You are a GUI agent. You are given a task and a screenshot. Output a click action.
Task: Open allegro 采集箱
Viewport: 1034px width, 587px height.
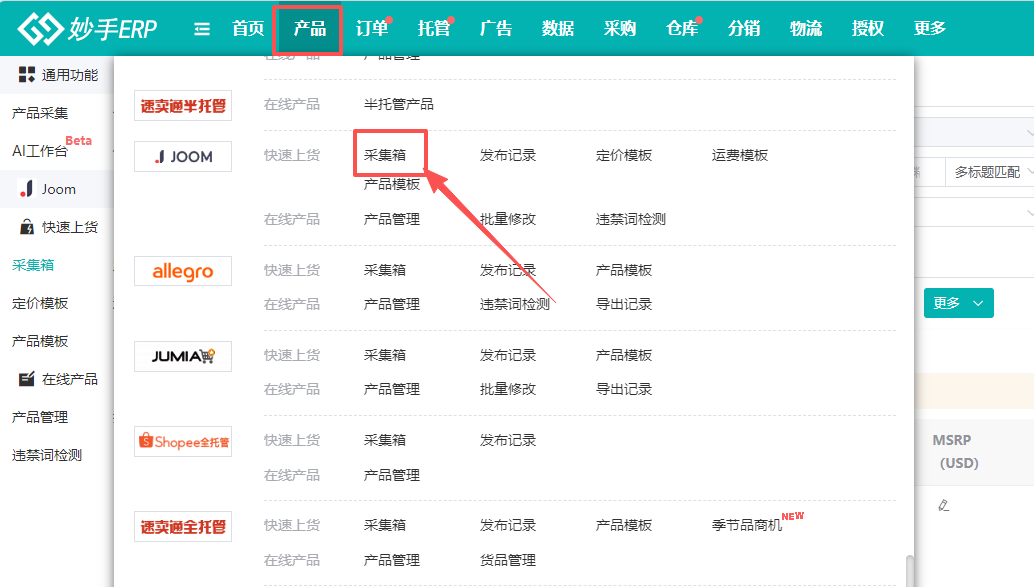tap(385, 270)
